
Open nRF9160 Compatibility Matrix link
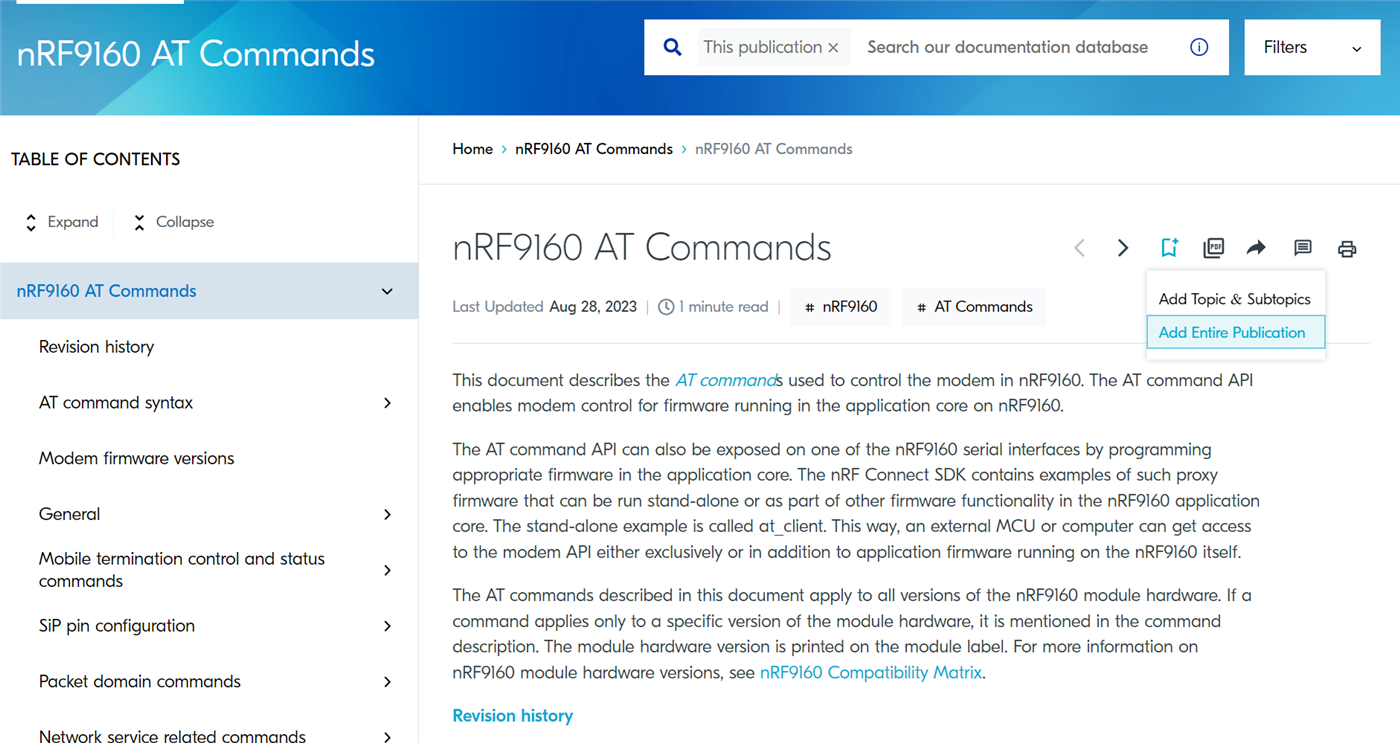[x=871, y=673]
